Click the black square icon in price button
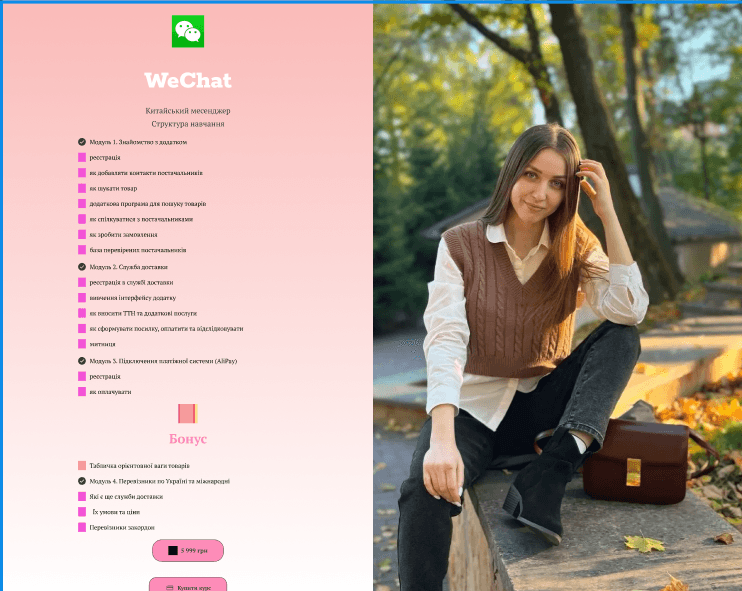Image resolution: width=742 pixels, height=591 pixels. pos(173,550)
